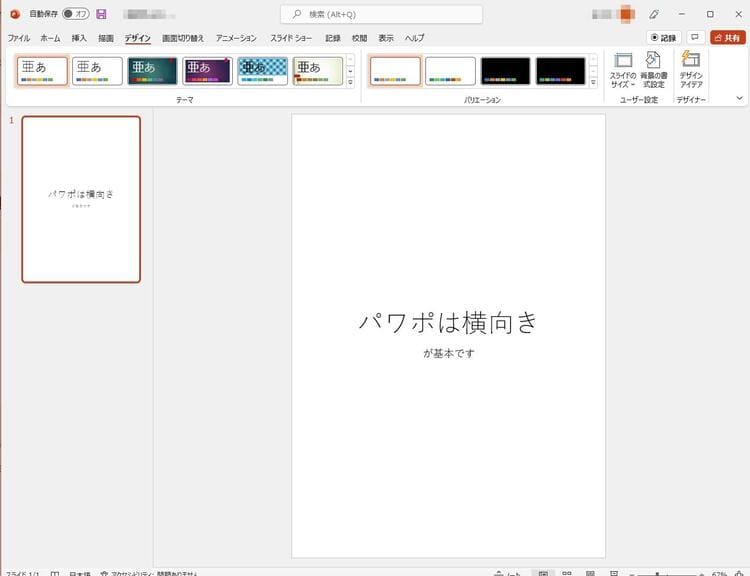Click the デザイン tab
Viewport: 750px width, 576px height.
pos(138,38)
